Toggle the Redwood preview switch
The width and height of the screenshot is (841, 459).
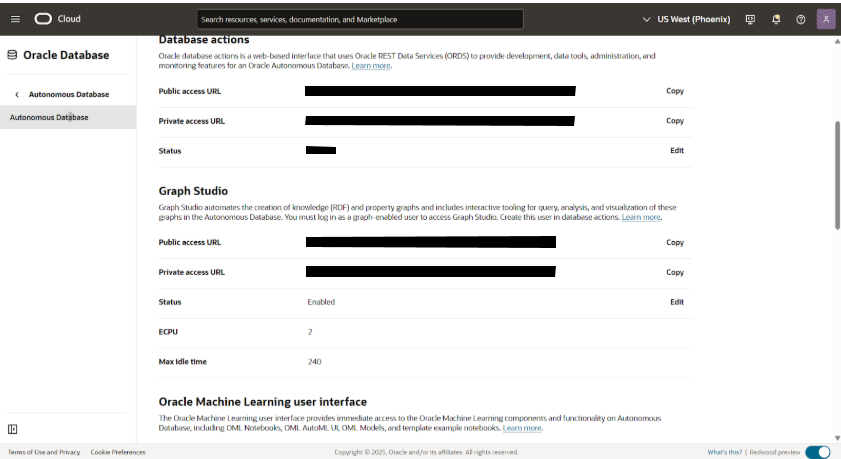(817, 452)
